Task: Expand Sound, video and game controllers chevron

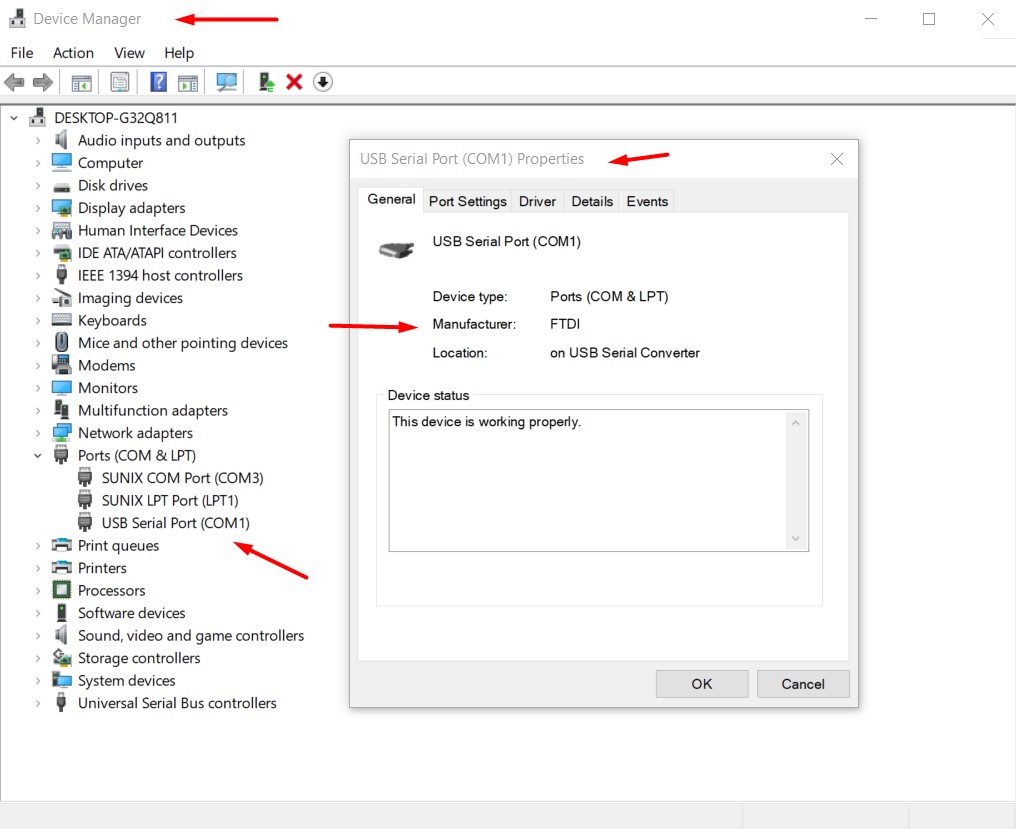Action: pyautogui.click(x=38, y=635)
